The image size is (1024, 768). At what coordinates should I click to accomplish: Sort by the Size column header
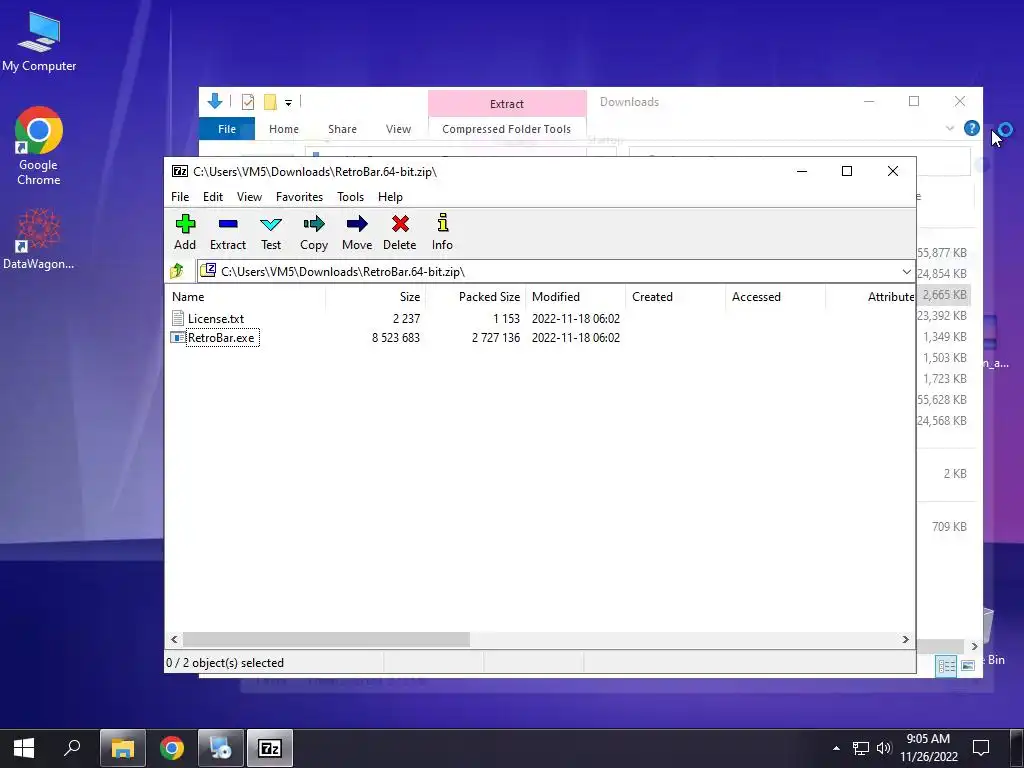[x=376, y=296]
